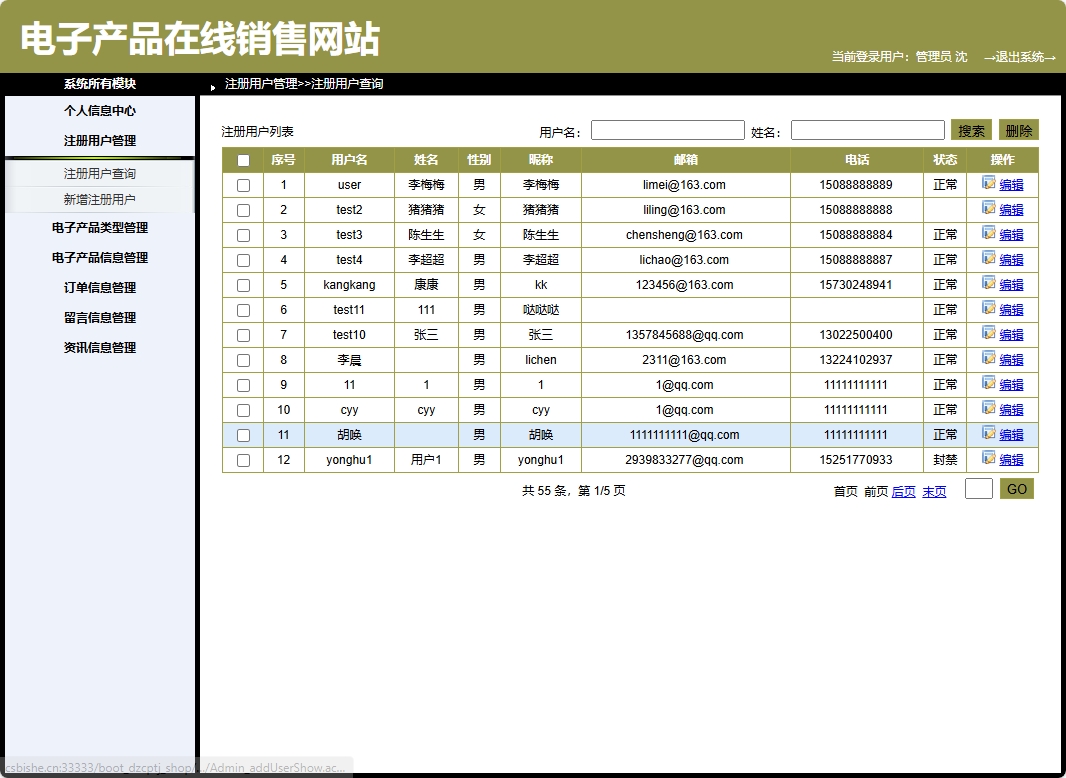
Task: Select the checkbox on the yonghu1 row
Action: (242, 459)
